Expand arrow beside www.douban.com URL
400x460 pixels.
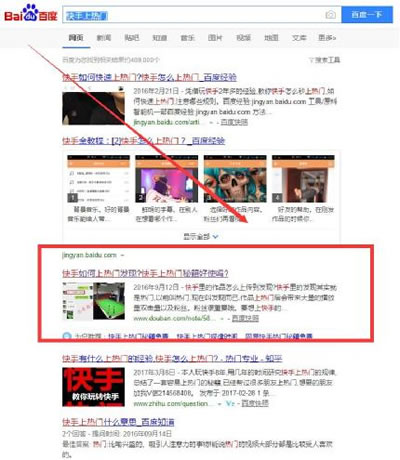pos(222,319)
